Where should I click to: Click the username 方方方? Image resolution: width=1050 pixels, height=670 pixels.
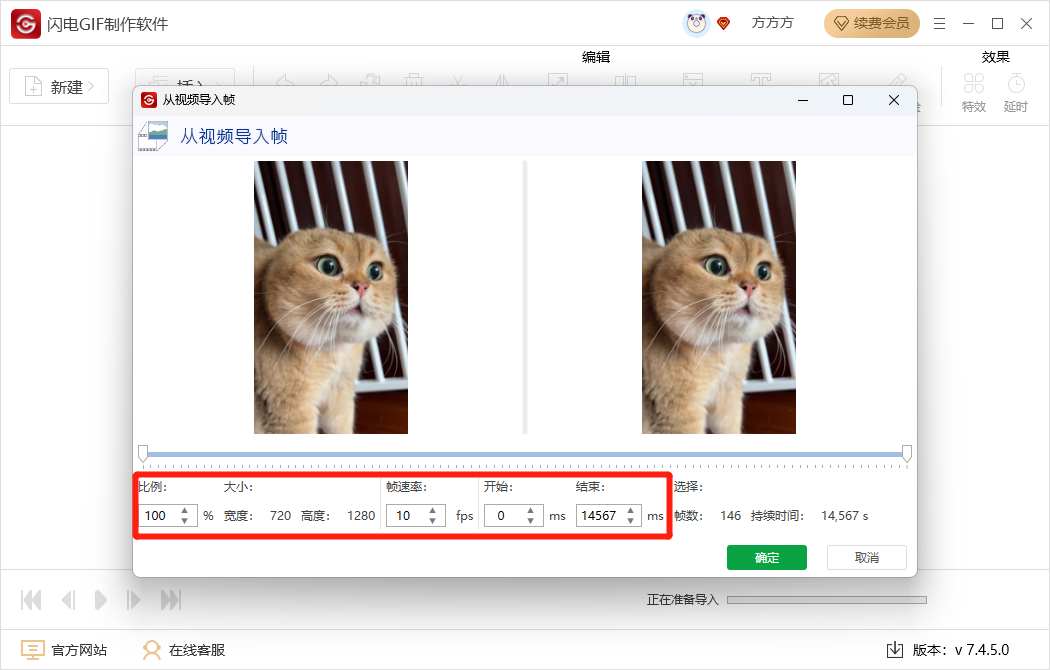[772, 23]
